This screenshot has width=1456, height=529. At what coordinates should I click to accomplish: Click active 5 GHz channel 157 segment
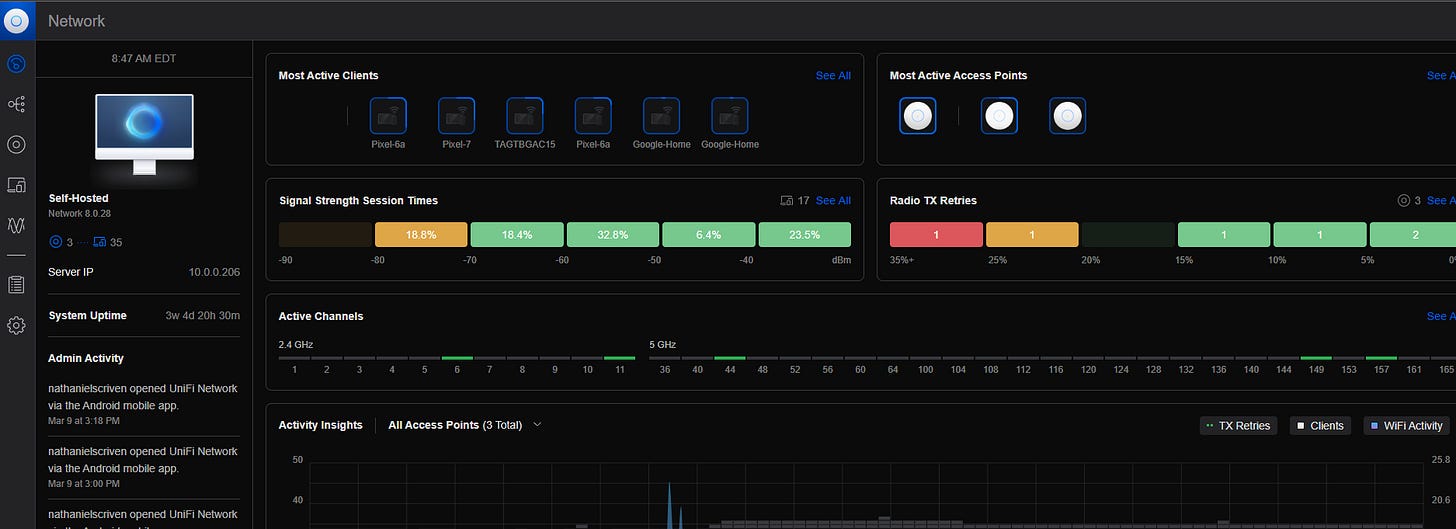click(1381, 358)
